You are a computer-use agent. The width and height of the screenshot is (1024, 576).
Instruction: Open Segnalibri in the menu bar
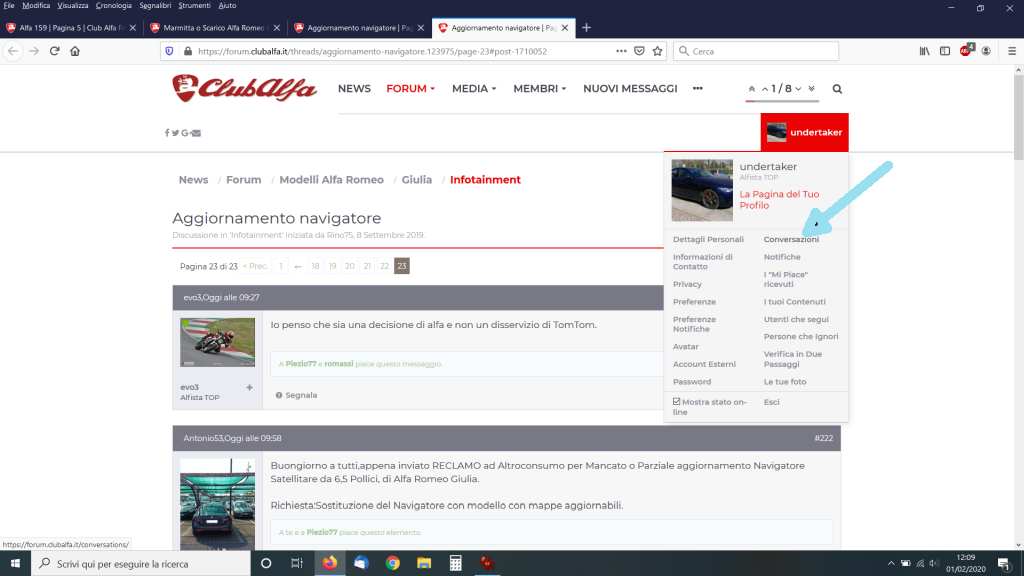[156, 6]
